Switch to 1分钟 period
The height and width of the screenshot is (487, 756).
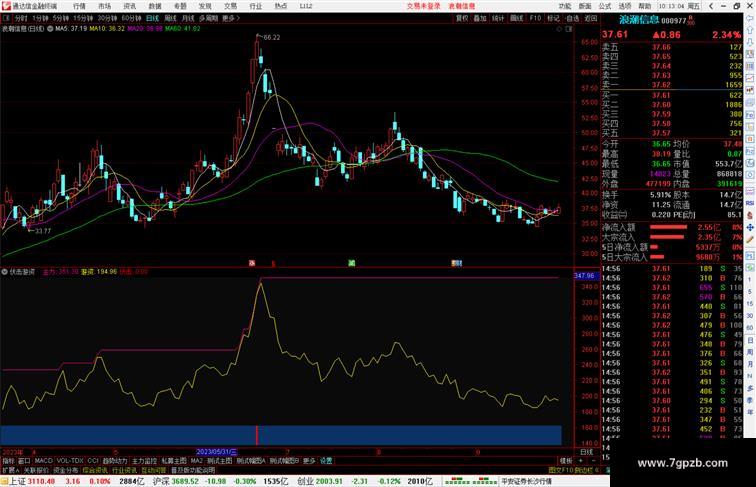pos(40,18)
